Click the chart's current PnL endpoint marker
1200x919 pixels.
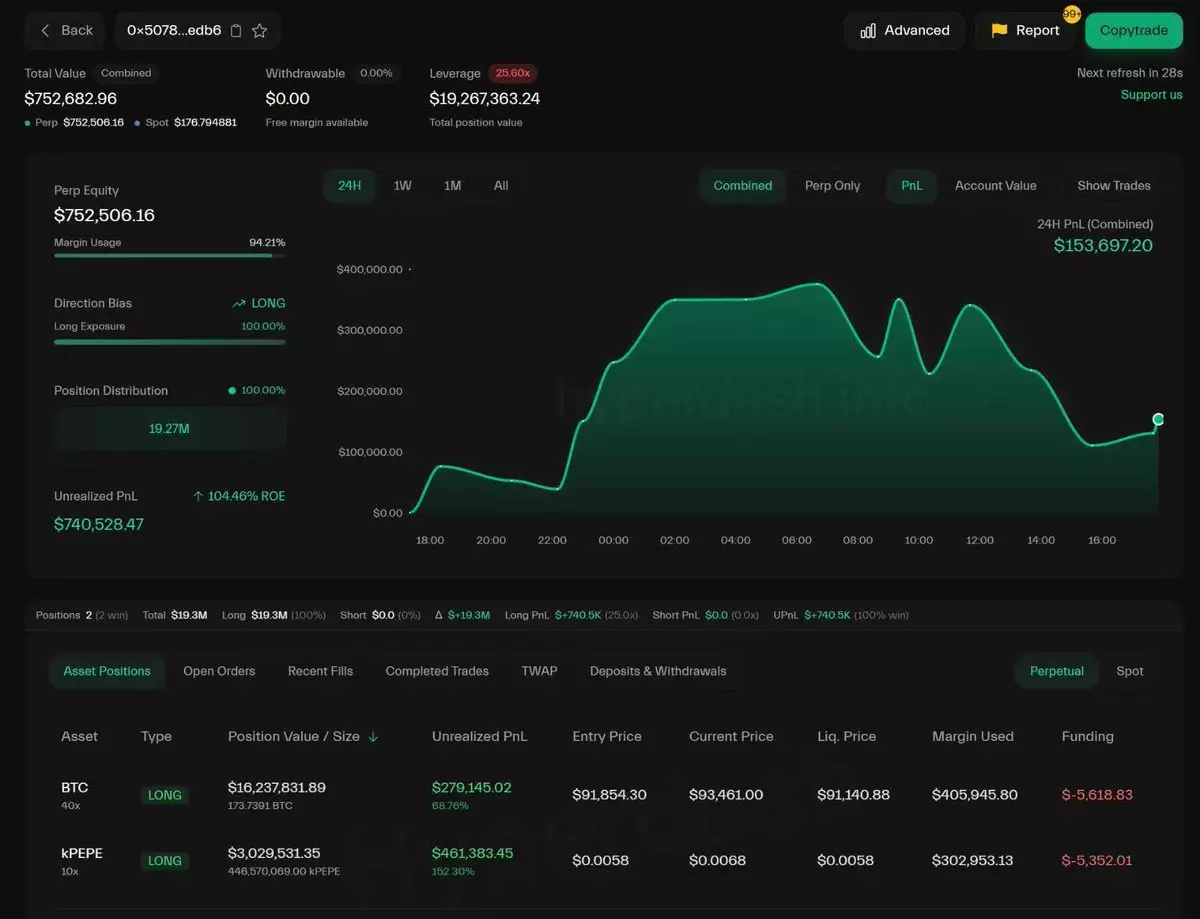(x=1158, y=419)
